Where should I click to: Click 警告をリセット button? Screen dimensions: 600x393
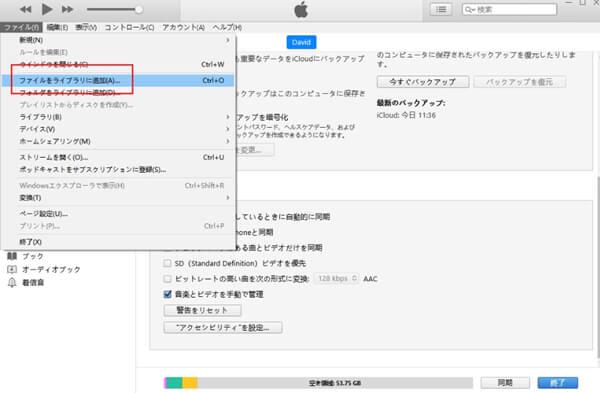point(202,310)
